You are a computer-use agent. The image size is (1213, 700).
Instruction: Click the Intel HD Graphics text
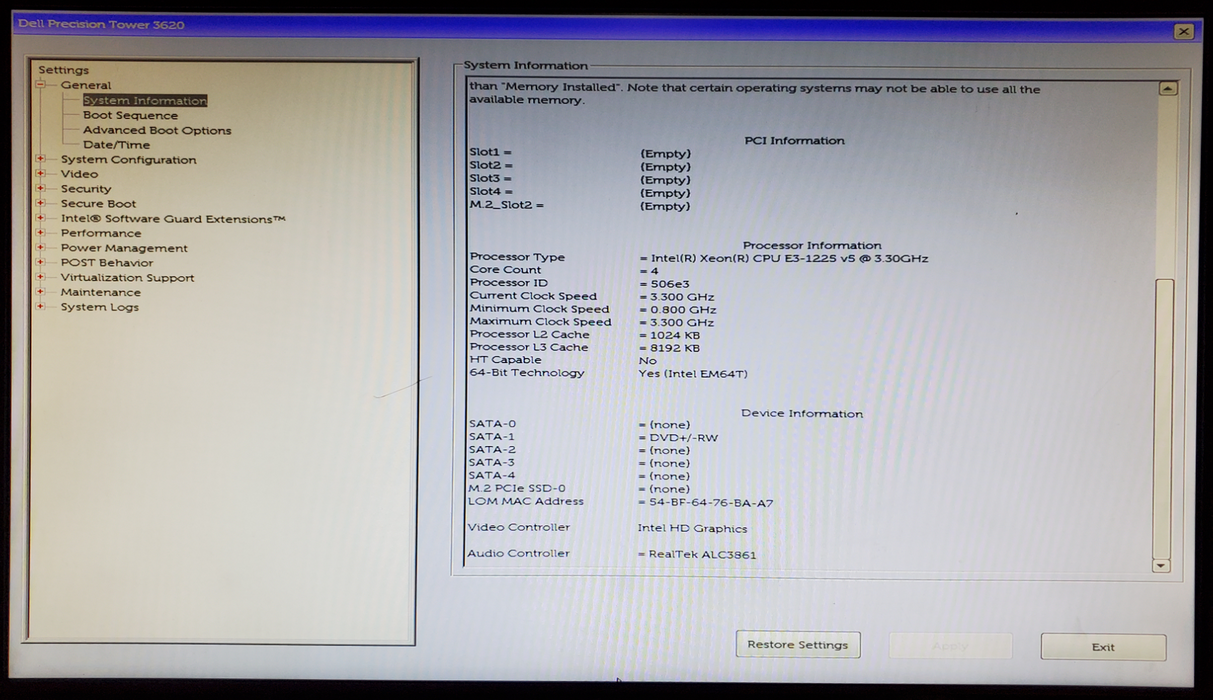click(x=692, y=528)
